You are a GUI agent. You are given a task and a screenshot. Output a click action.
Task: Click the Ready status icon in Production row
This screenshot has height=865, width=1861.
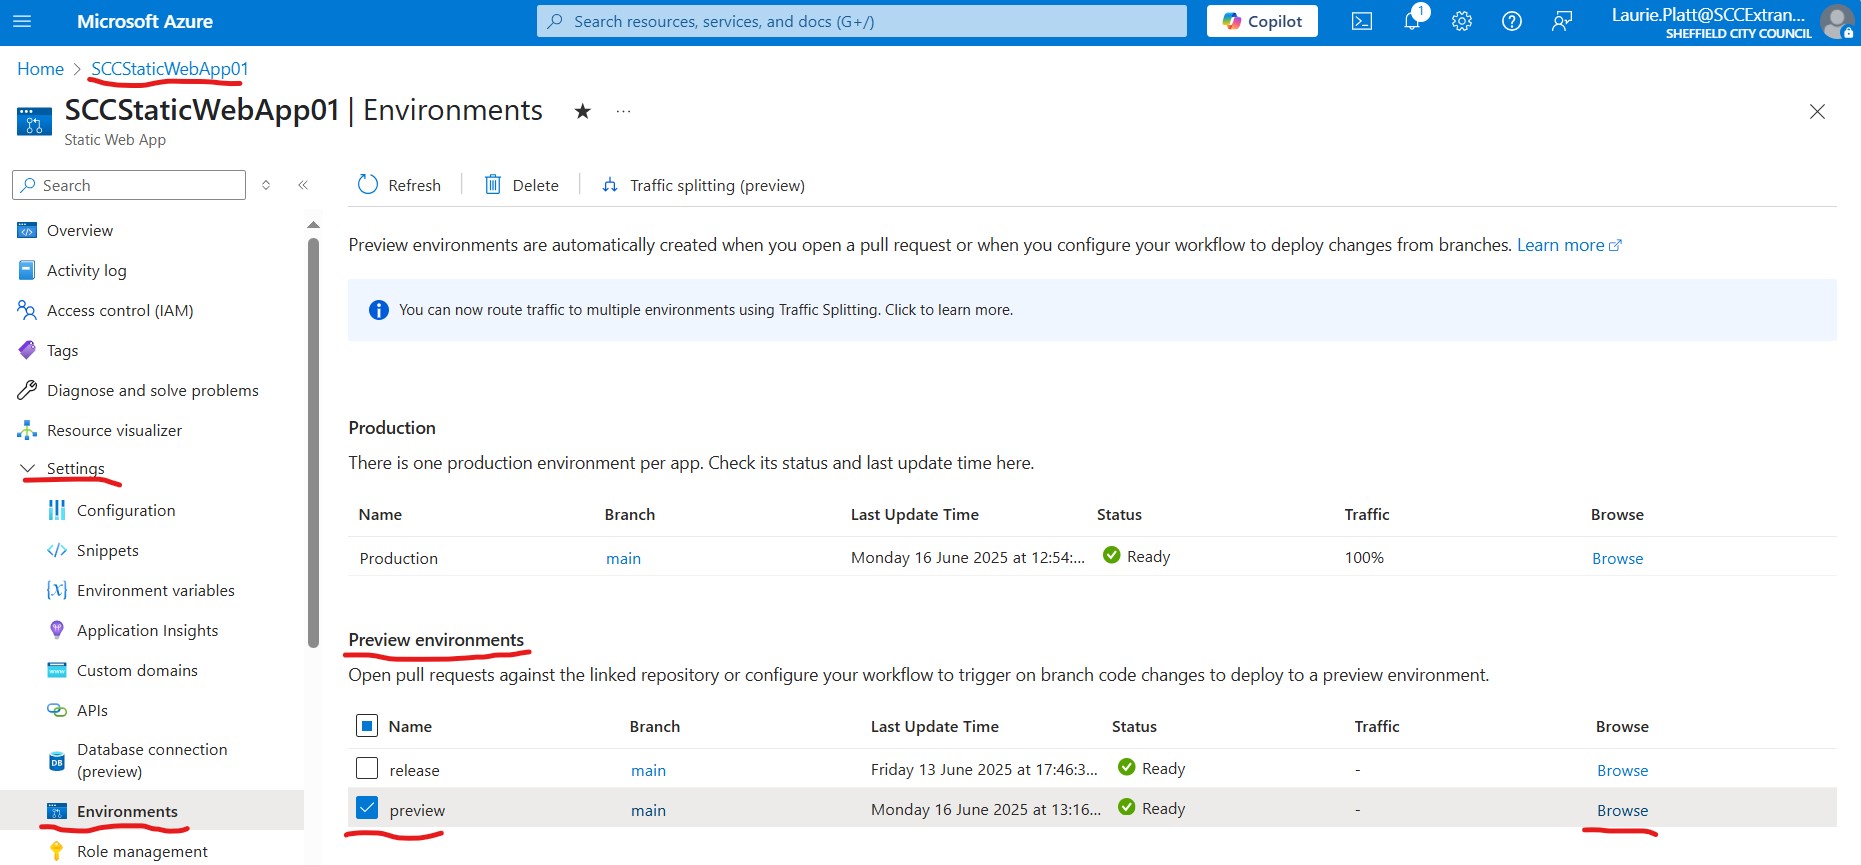coord(1111,555)
